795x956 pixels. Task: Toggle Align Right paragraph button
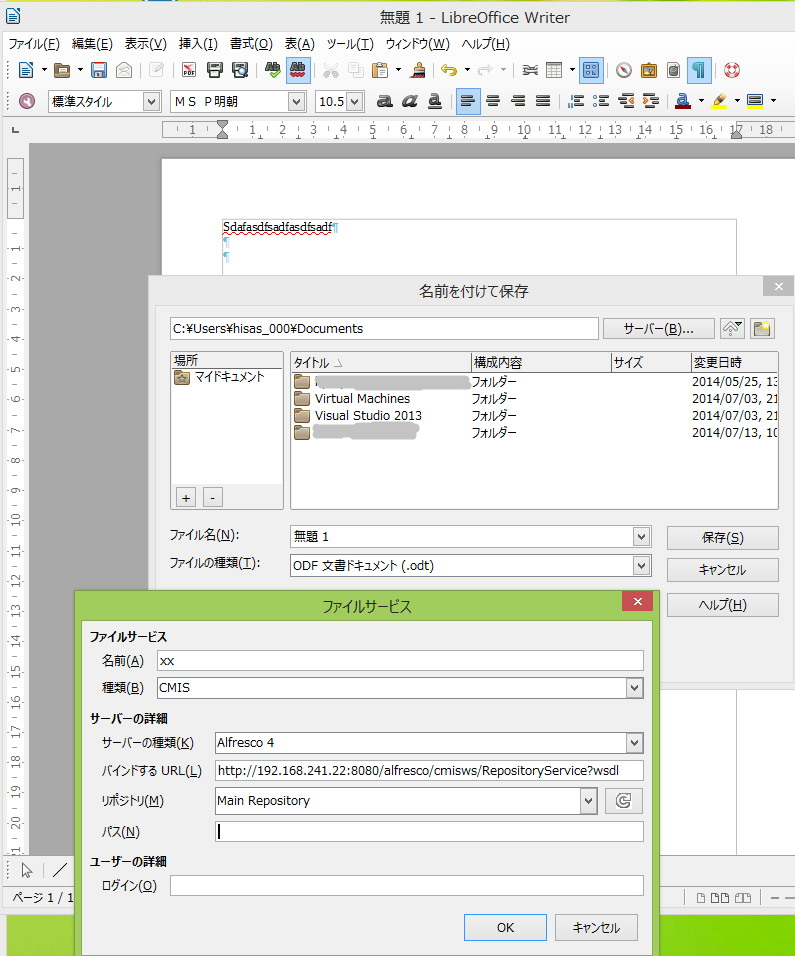point(518,101)
